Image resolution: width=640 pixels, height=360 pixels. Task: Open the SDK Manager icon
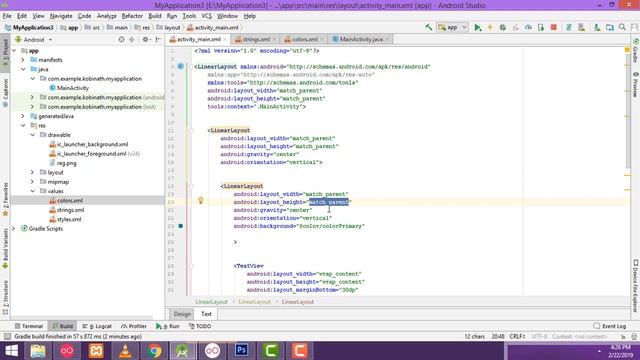(x=597, y=27)
